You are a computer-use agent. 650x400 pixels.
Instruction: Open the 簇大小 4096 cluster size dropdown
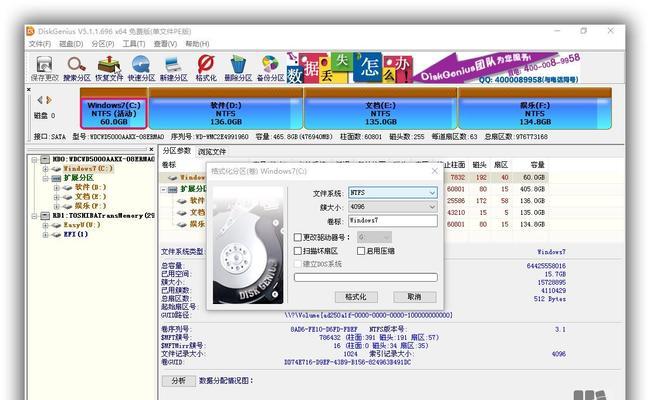pyautogui.click(x=393, y=206)
